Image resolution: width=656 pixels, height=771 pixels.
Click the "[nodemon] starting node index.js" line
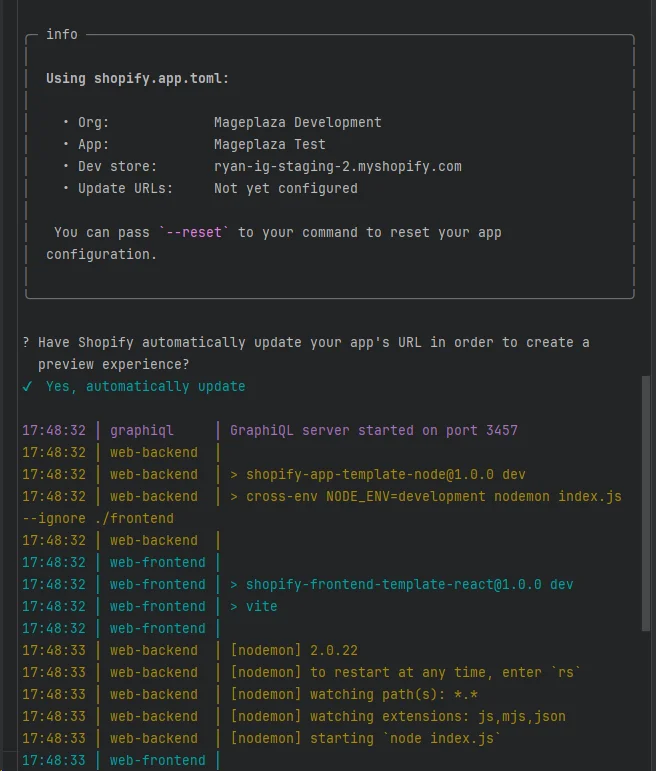point(365,738)
